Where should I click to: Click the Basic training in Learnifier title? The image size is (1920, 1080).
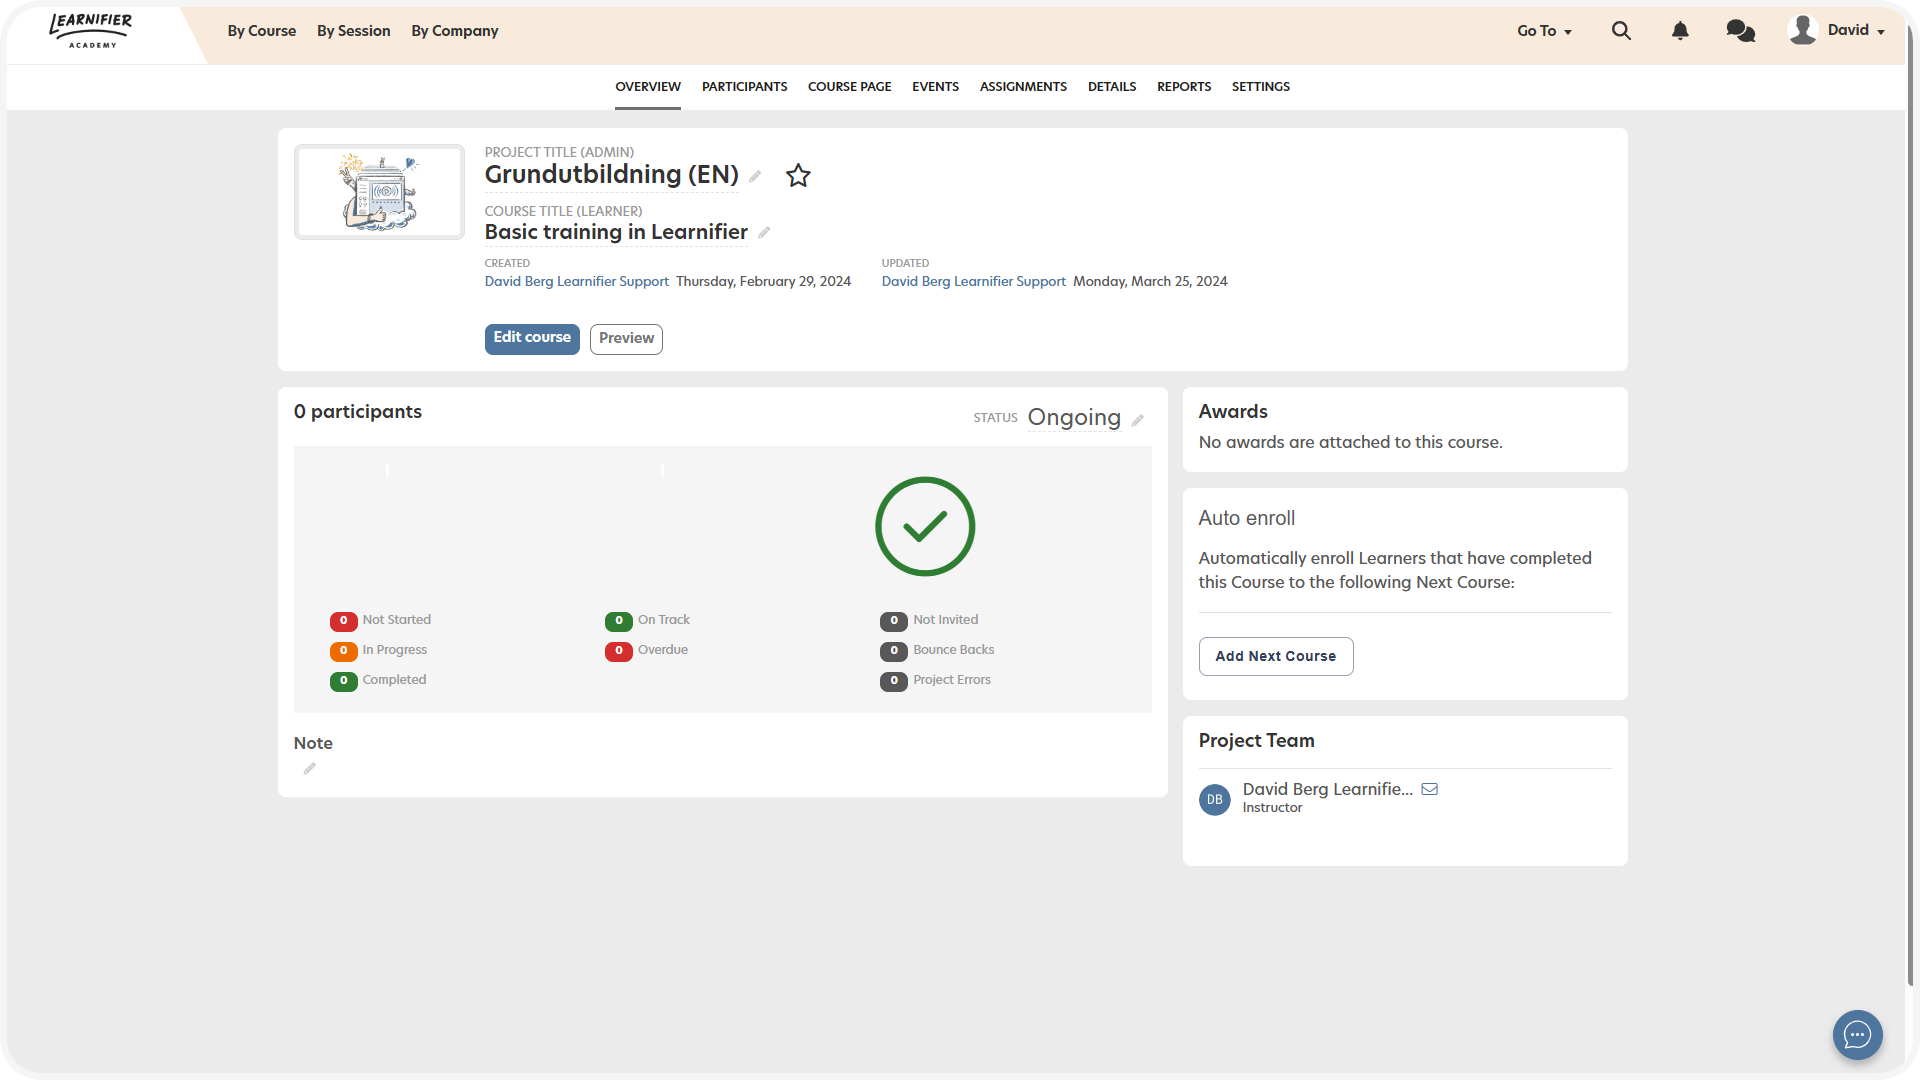(x=616, y=232)
